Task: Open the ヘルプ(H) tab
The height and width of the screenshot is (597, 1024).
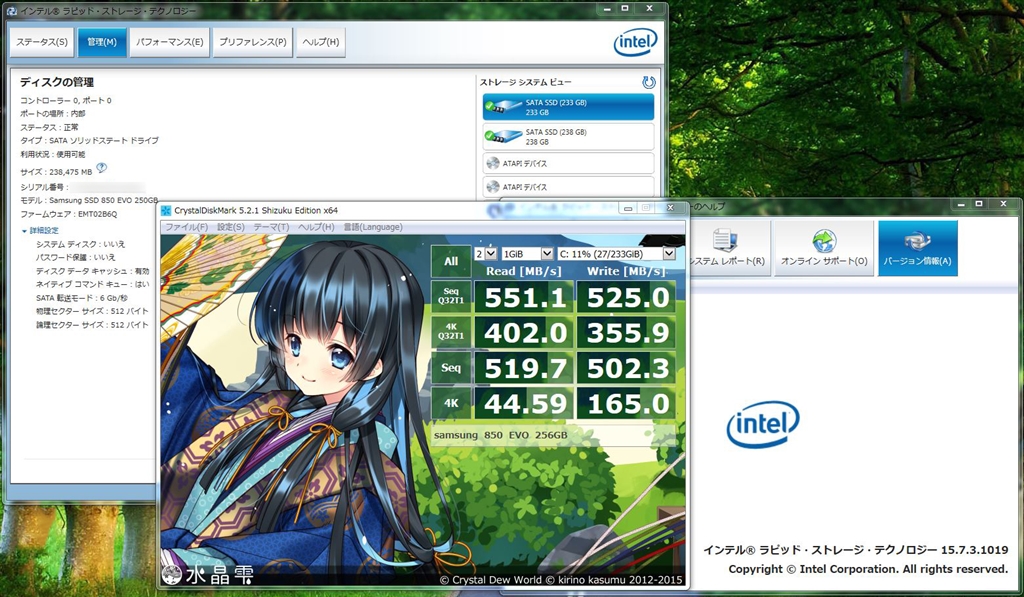Action: (x=321, y=42)
